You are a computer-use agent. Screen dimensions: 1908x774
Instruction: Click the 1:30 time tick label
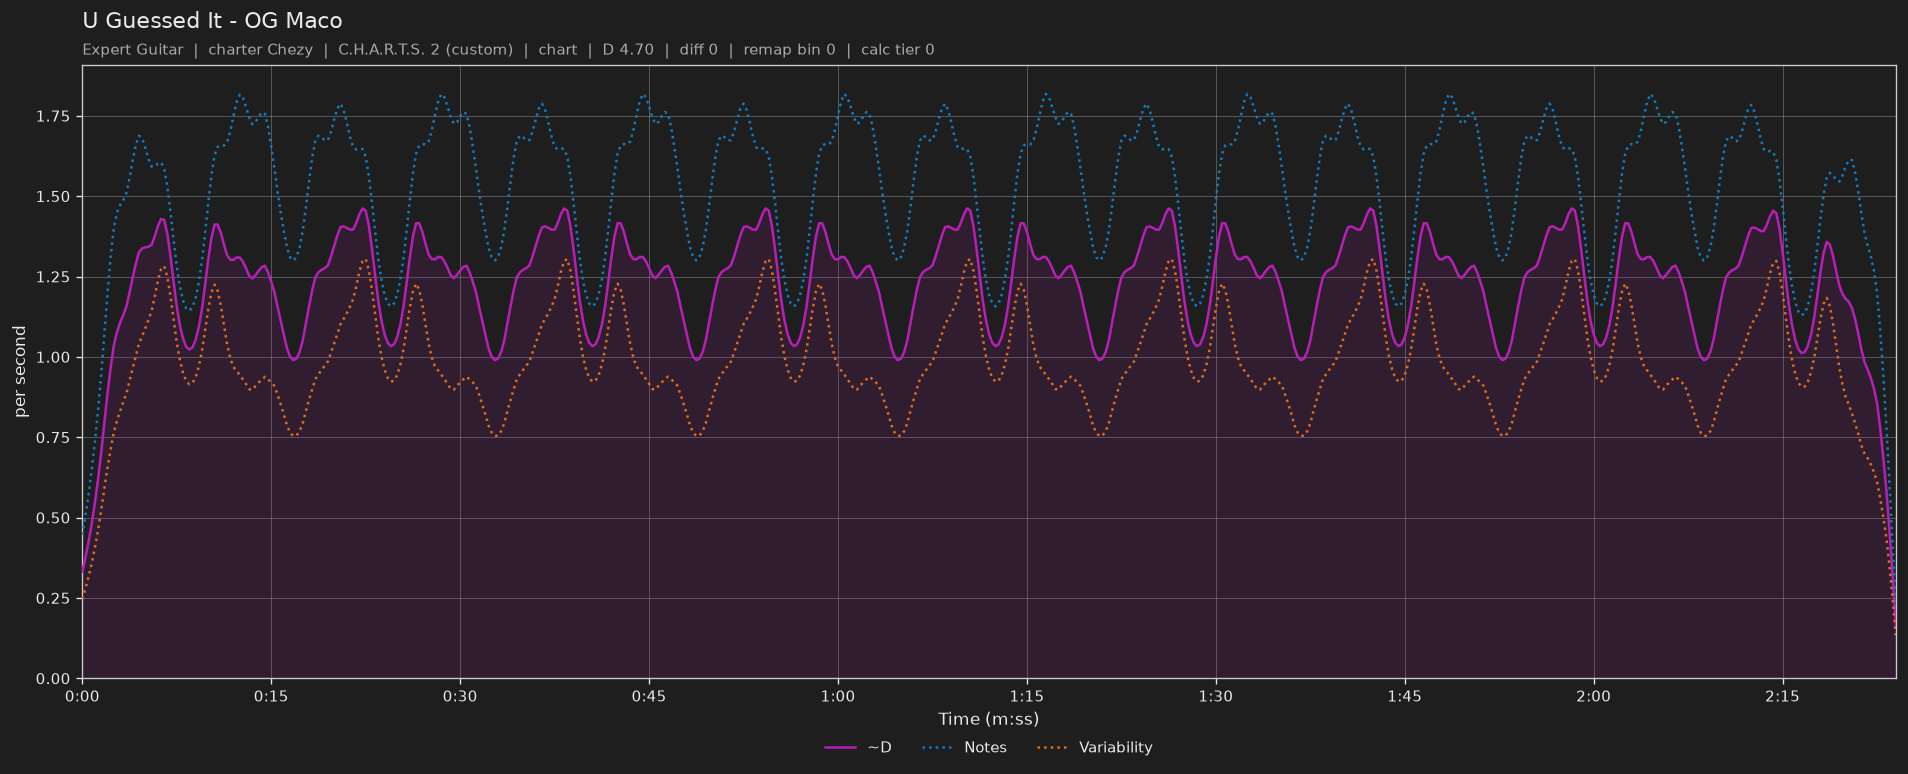[x=1216, y=696]
